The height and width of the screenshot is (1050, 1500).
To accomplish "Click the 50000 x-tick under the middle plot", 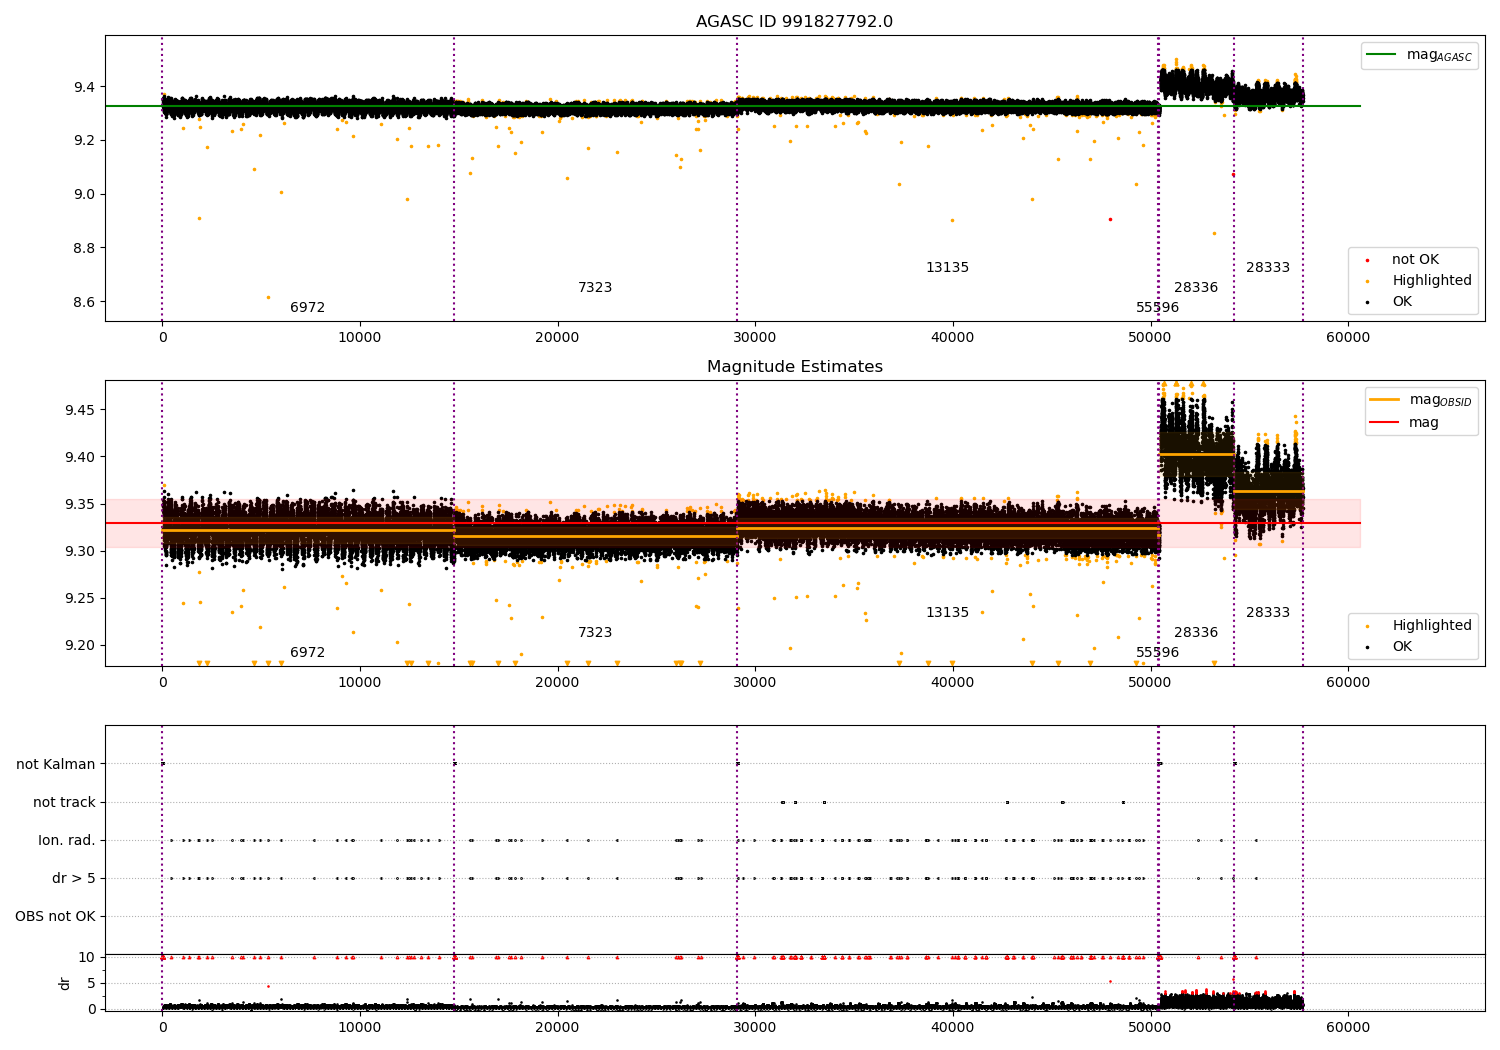I will (x=1150, y=683).
